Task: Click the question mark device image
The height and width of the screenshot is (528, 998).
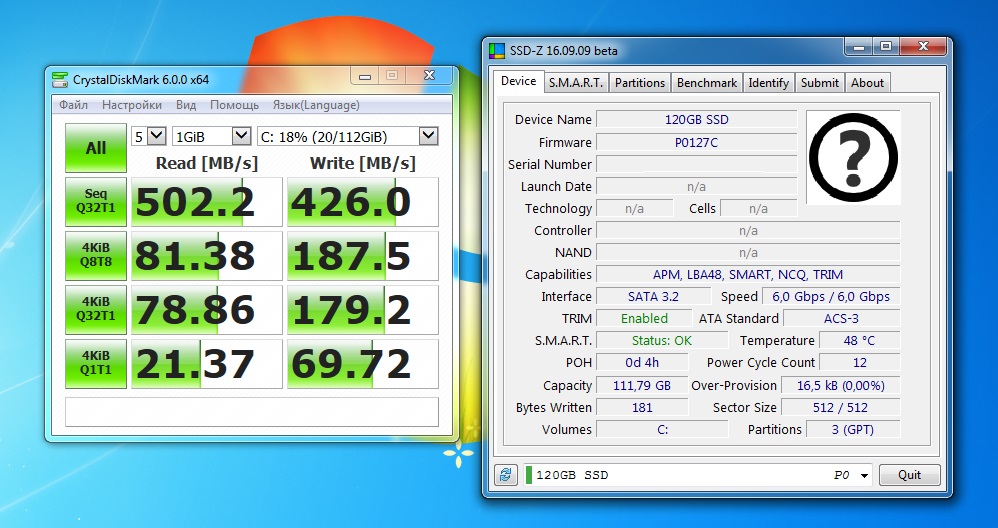Action: tap(853, 157)
